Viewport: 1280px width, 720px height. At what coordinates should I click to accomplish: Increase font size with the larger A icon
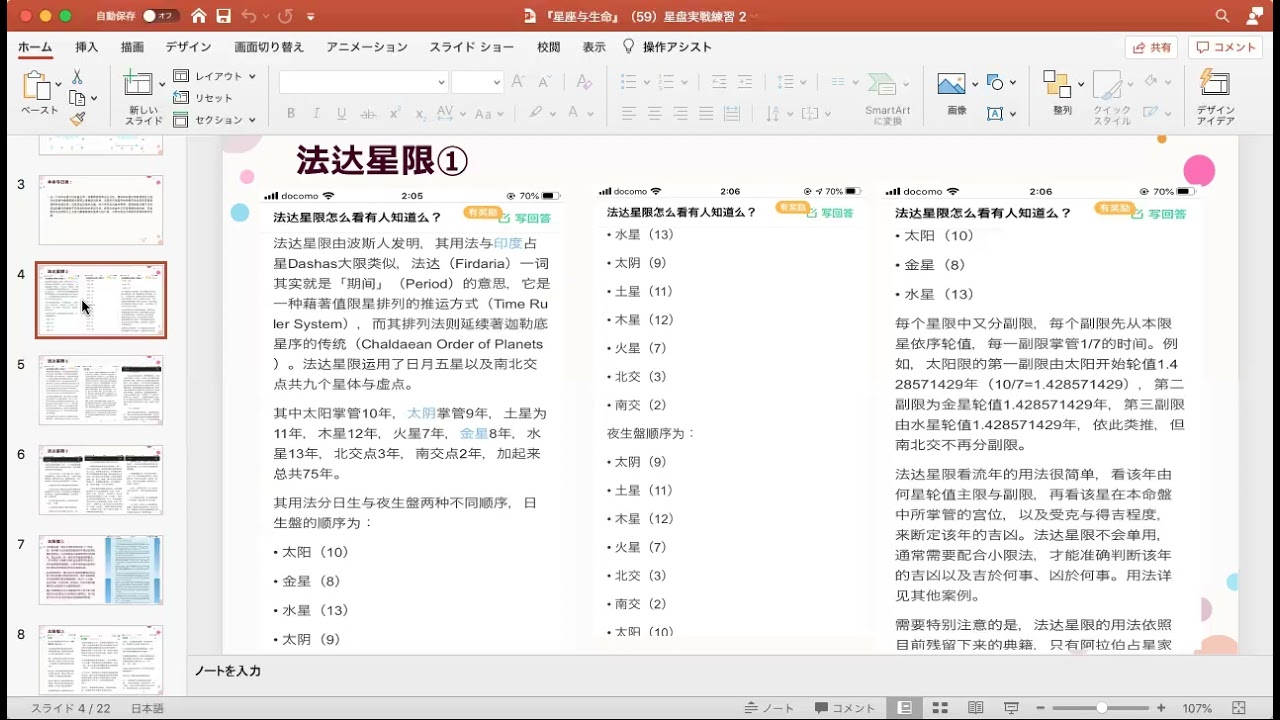[519, 82]
